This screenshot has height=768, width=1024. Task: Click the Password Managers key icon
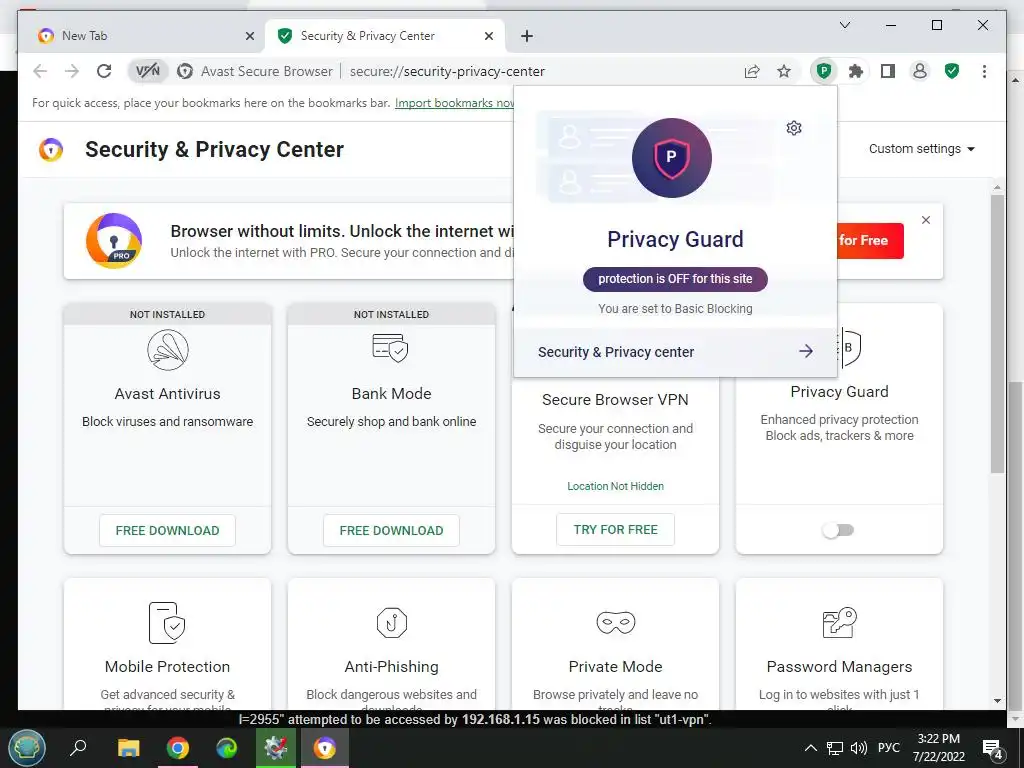(839, 622)
